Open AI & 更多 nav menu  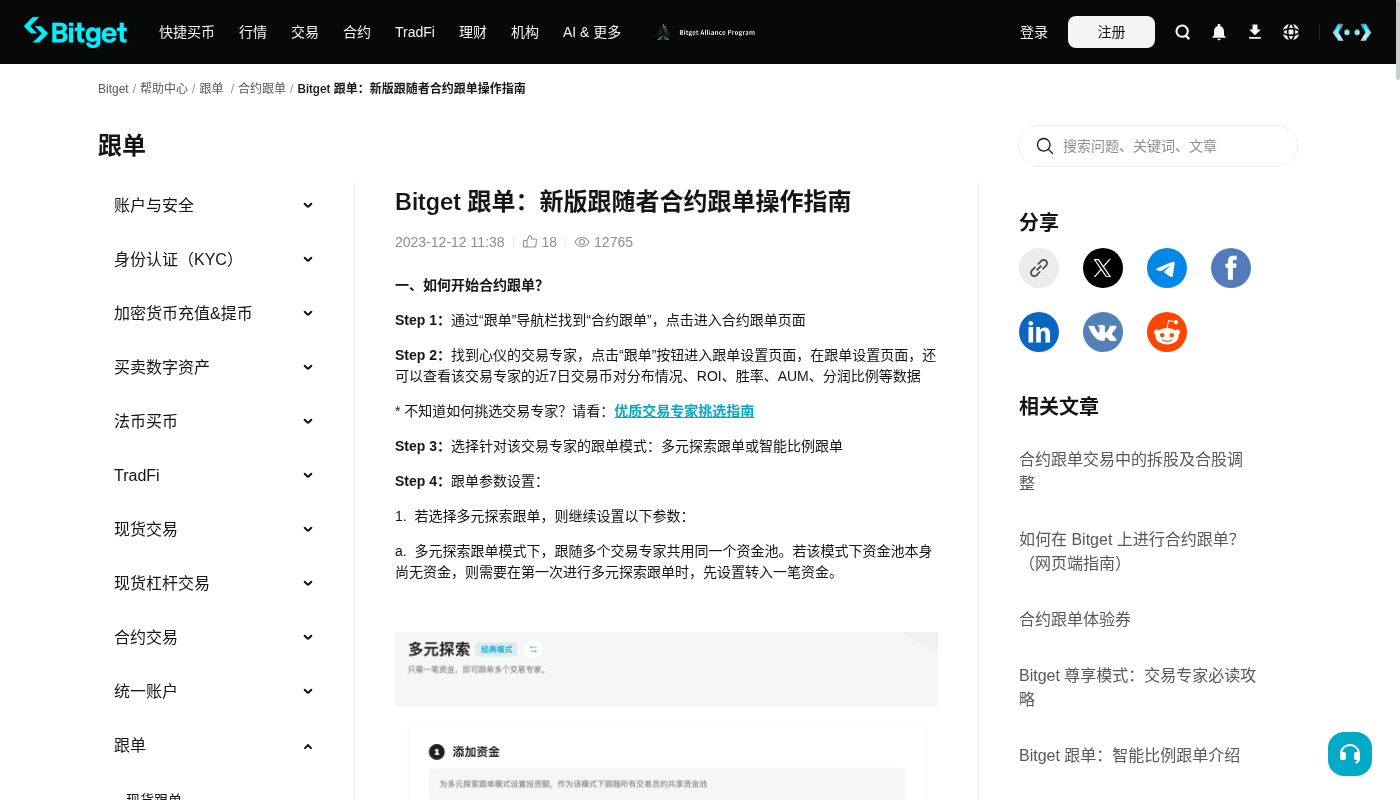(592, 32)
